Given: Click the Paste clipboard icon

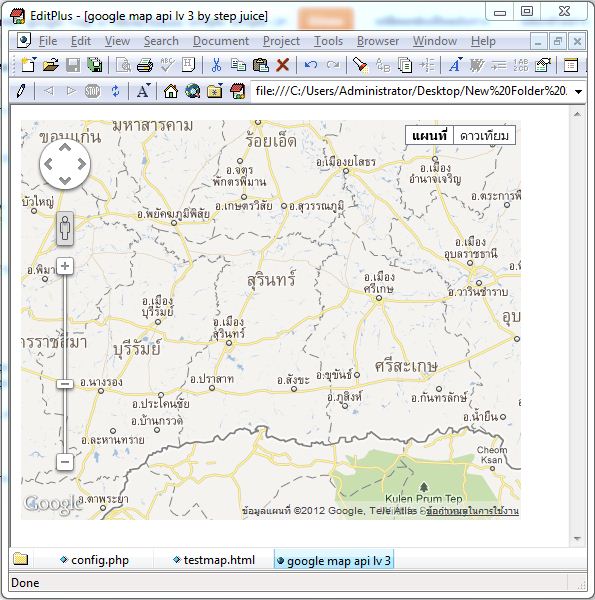Looking at the screenshot, I should [x=261, y=65].
